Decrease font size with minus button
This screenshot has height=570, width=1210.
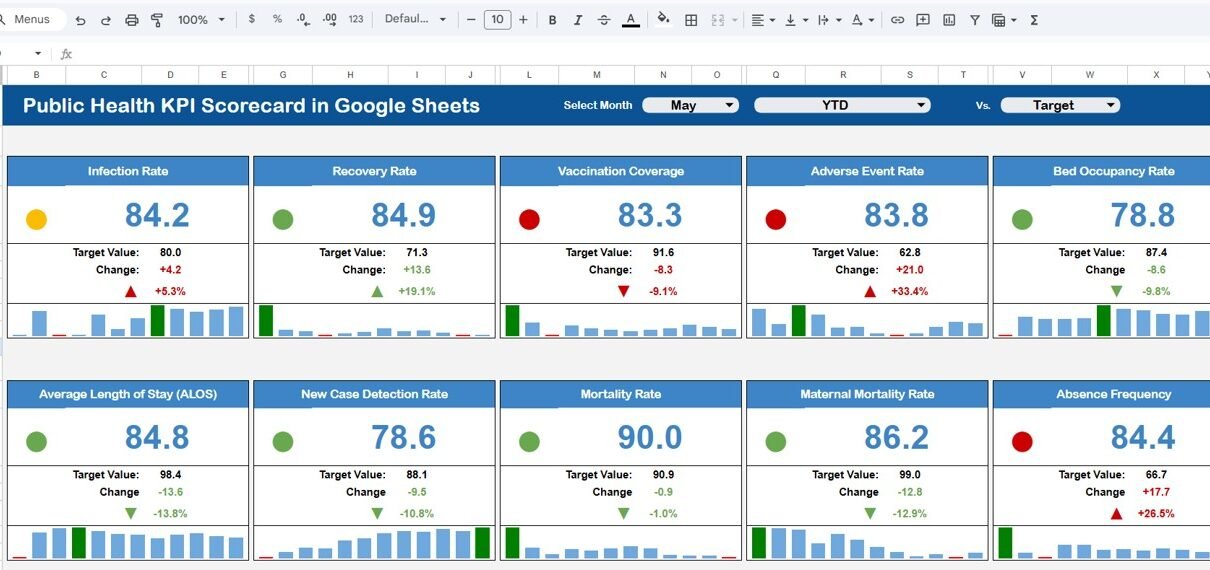(472, 20)
